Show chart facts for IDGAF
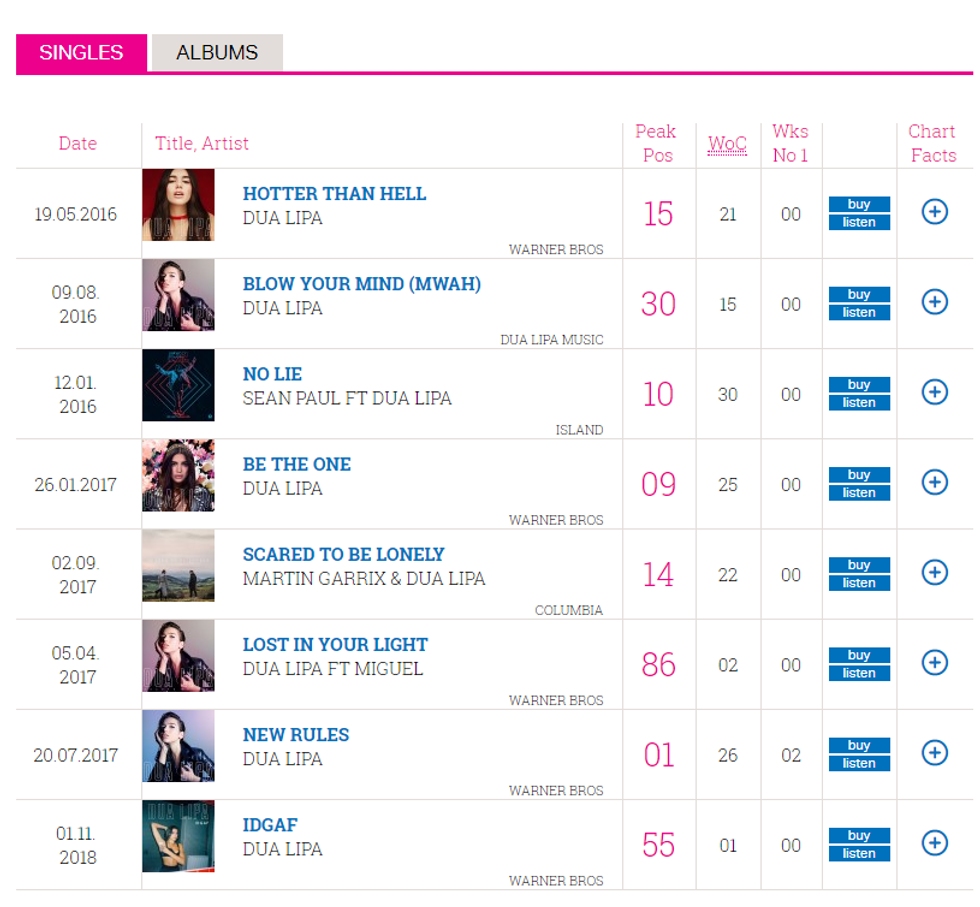This screenshot has width=980, height=907. [x=934, y=843]
